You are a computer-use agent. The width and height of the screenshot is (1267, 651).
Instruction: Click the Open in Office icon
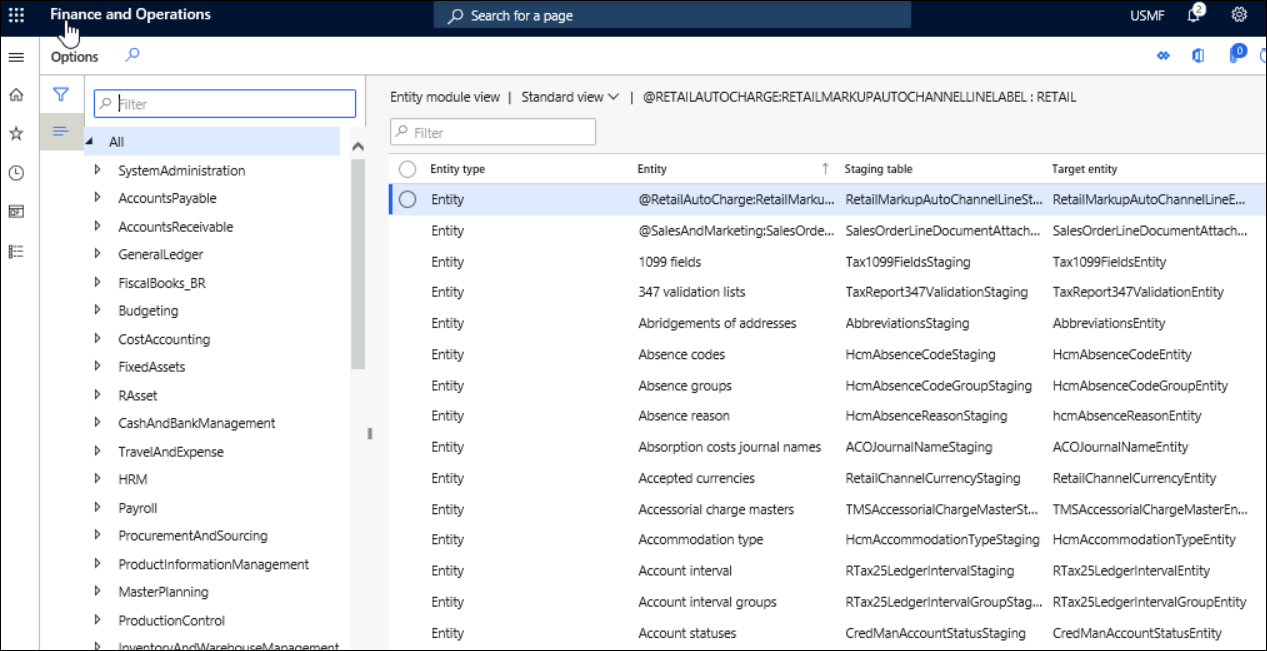1197,56
